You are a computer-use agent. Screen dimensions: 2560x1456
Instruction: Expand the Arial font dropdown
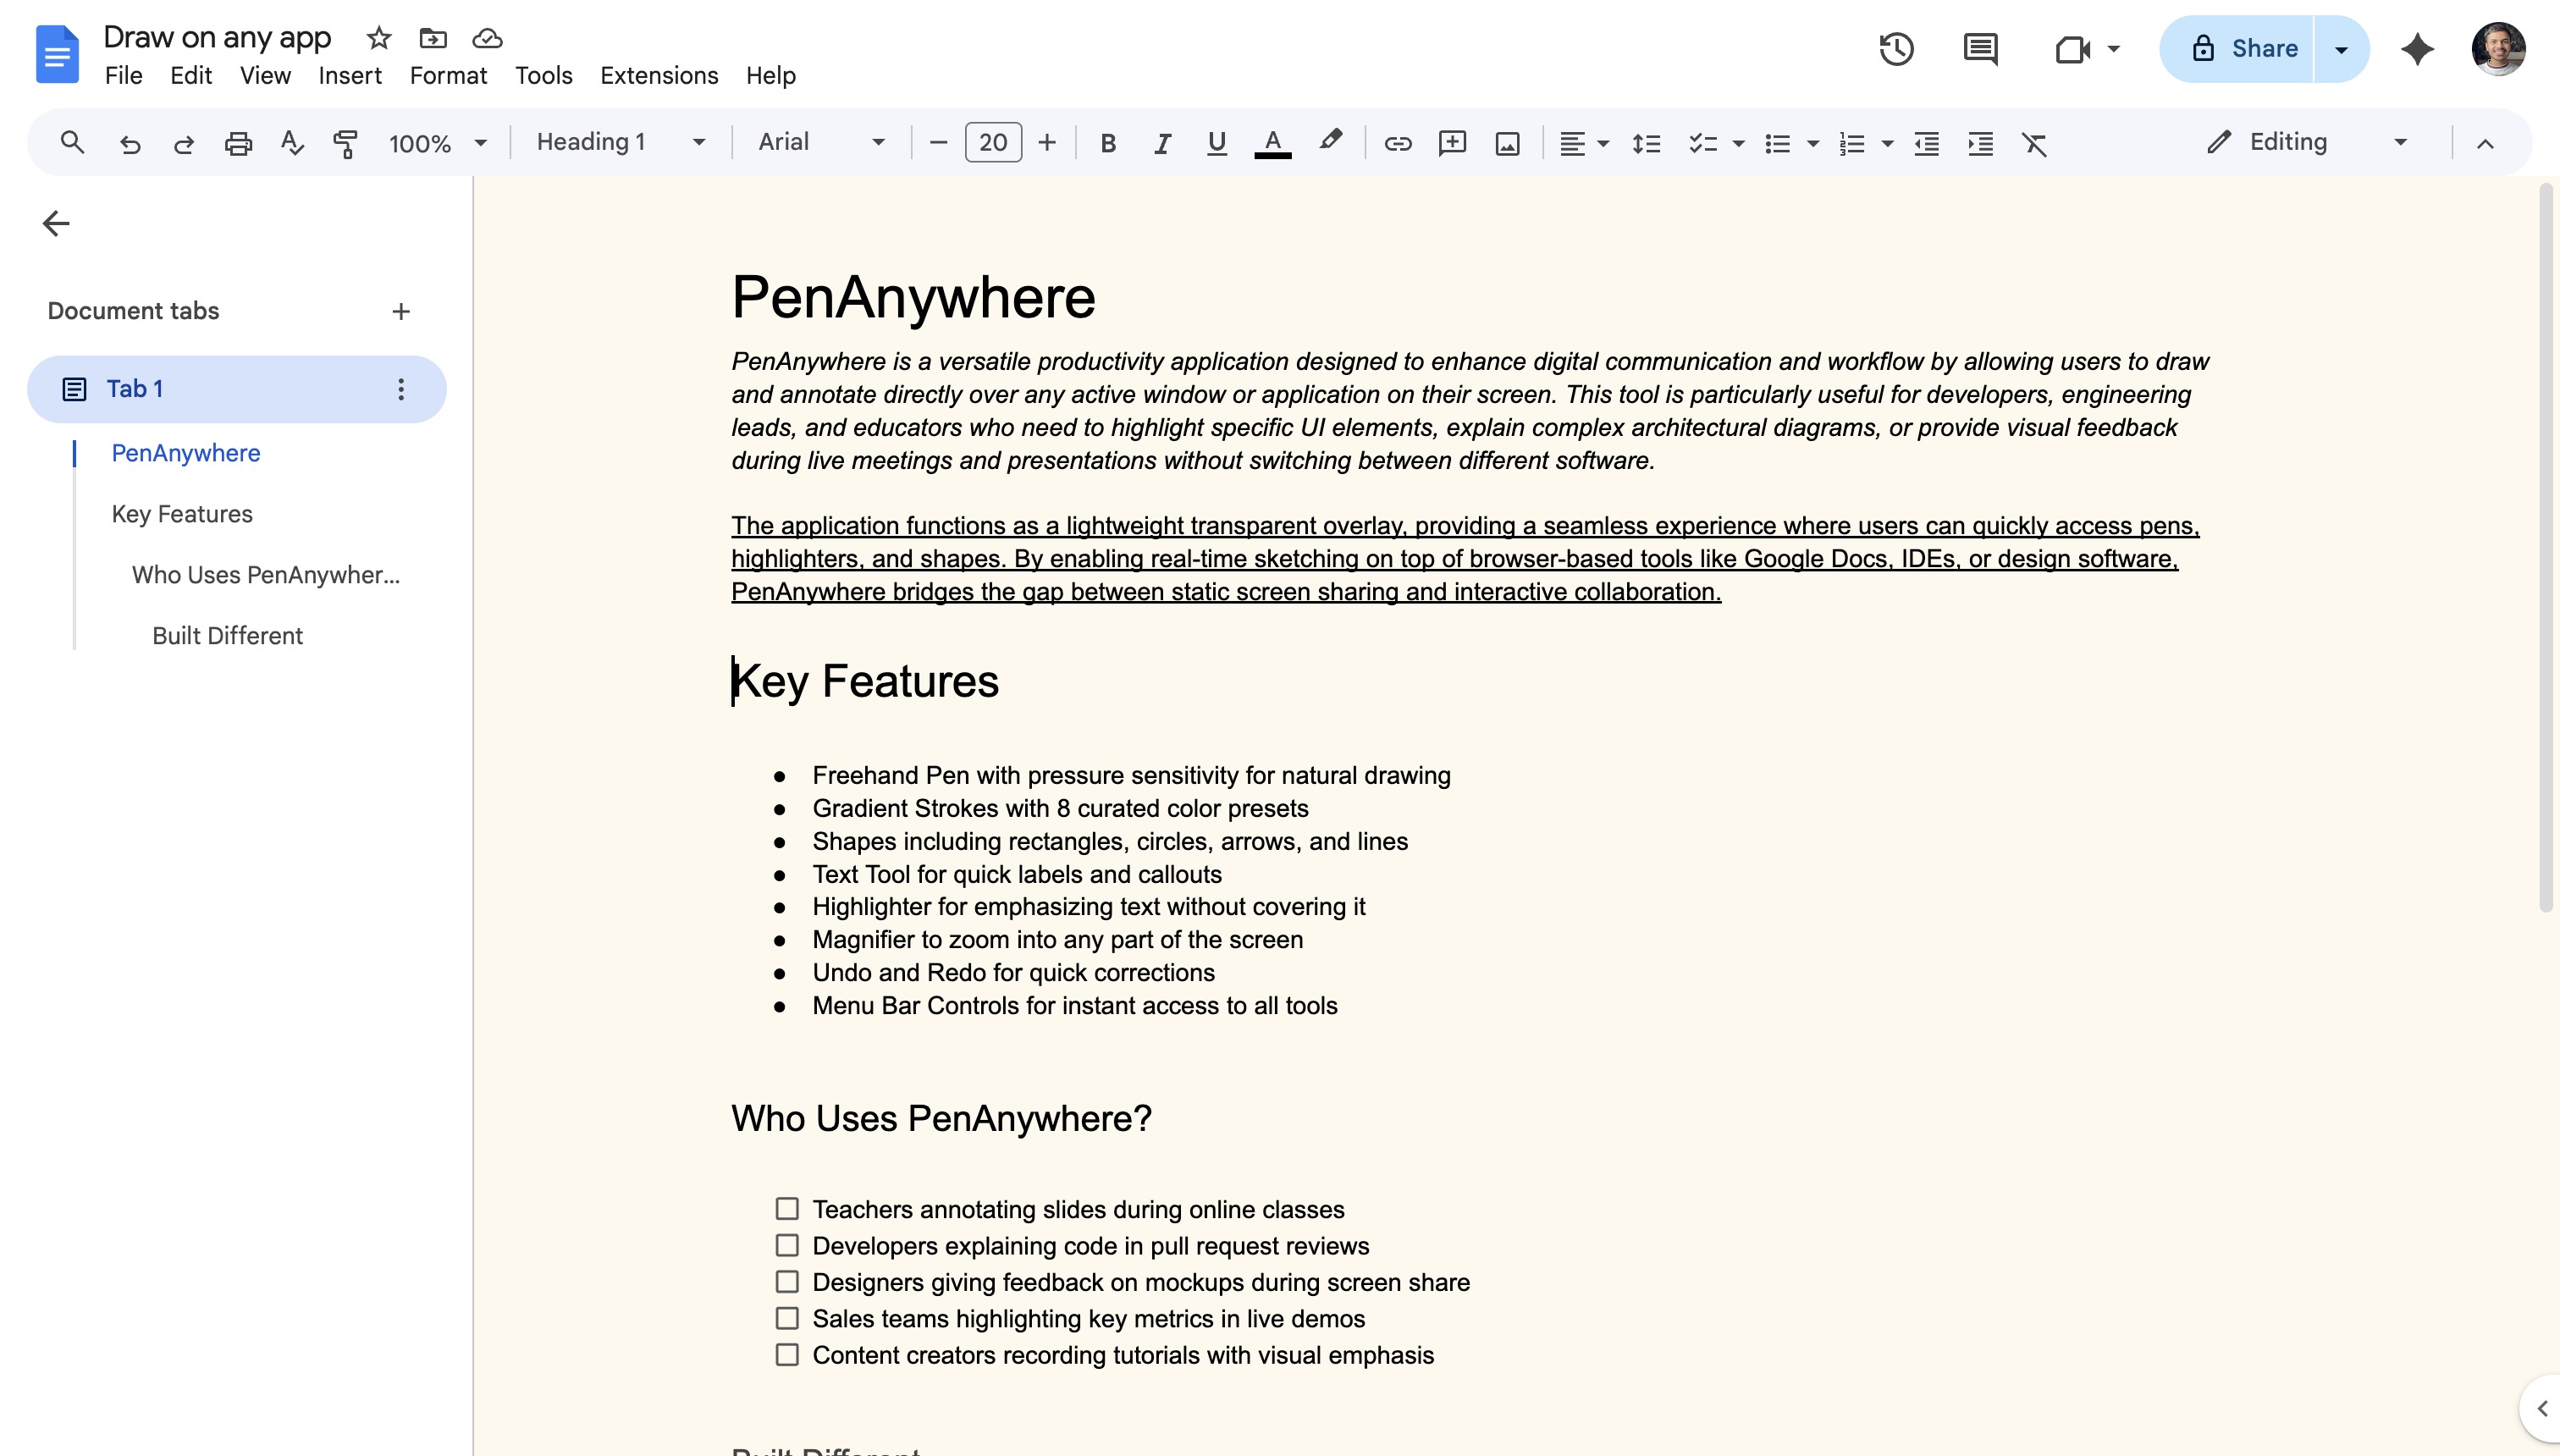tap(820, 143)
